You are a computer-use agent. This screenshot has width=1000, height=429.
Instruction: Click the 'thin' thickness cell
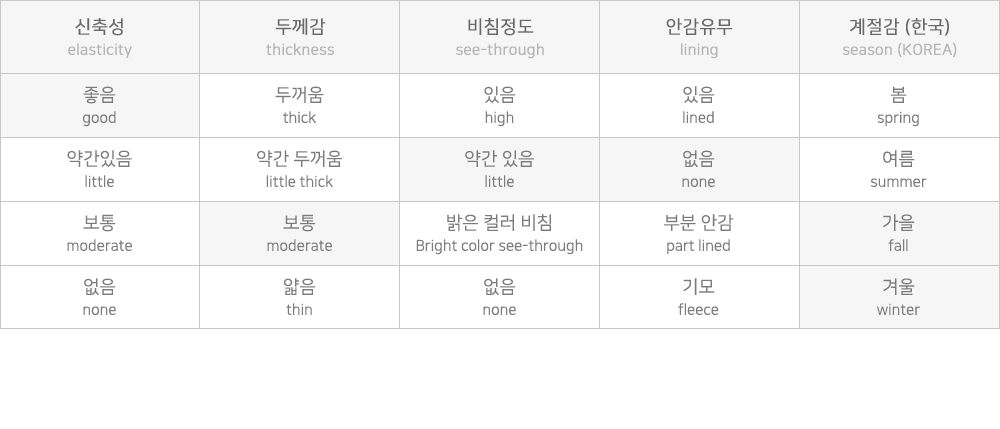tap(299, 298)
